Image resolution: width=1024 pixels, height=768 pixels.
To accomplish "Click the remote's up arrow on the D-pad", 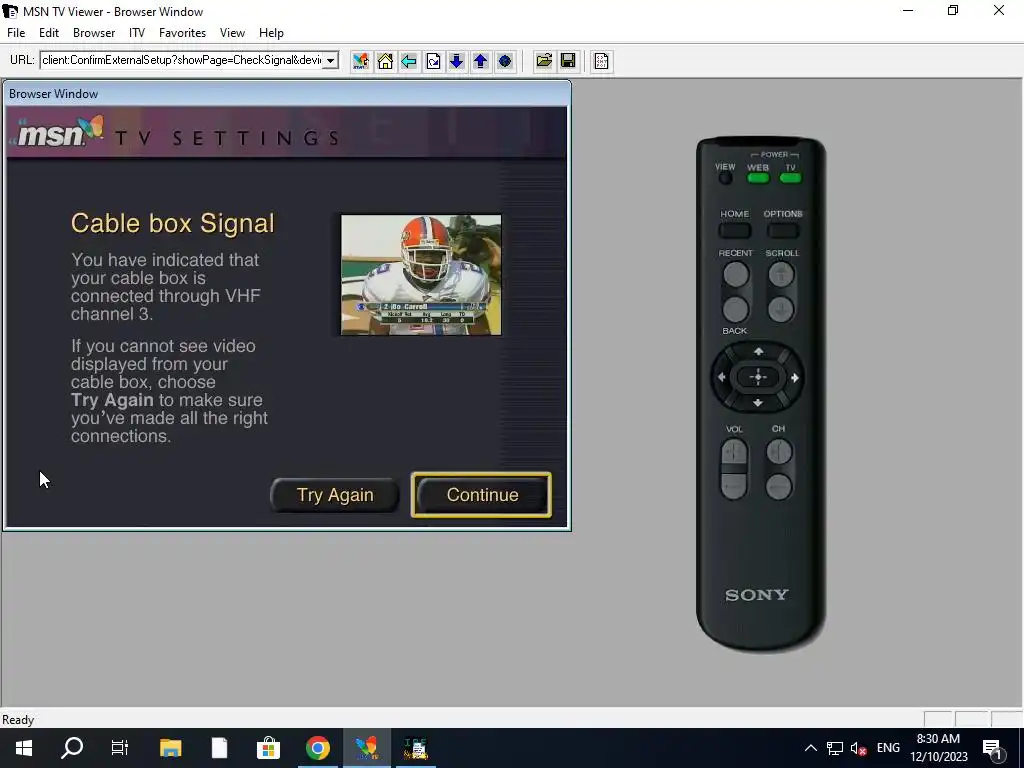I will pos(758,351).
